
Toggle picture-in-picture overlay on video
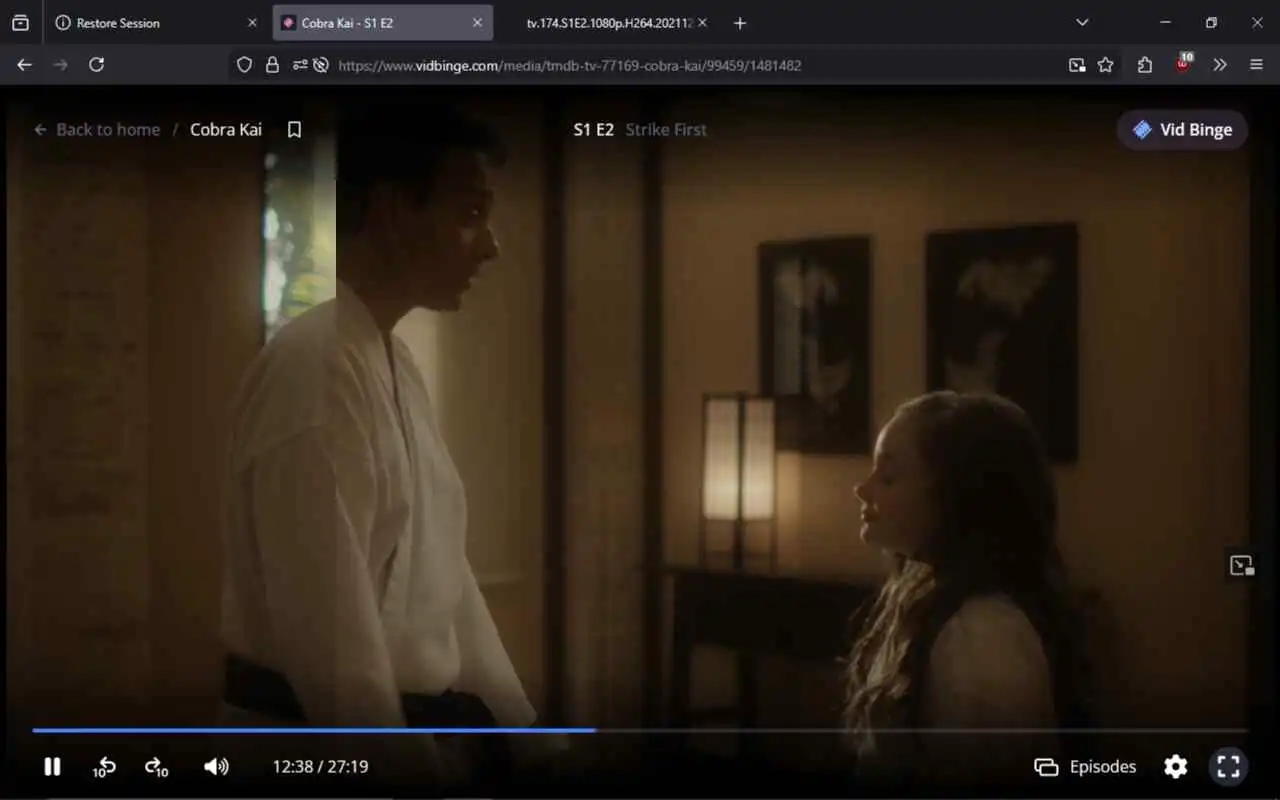coord(1241,565)
